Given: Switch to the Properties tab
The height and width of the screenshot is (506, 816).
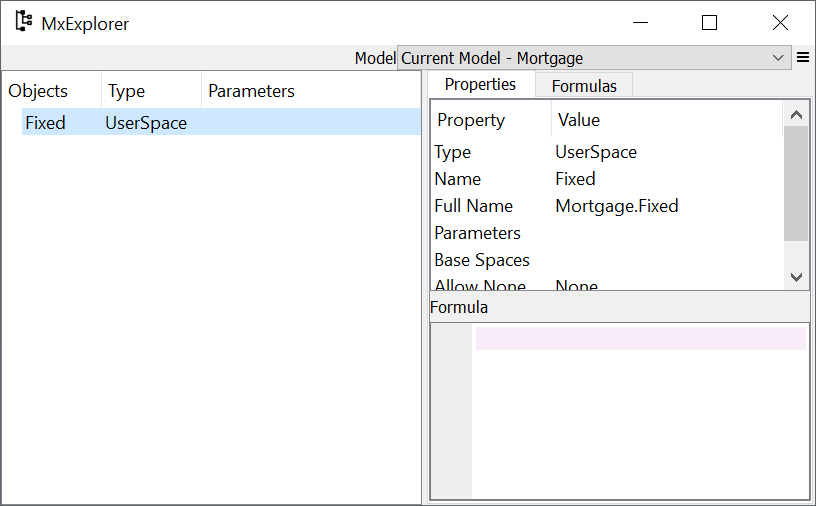Looking at the screenshot, I should pyautogui.click(x=480, y=85).
